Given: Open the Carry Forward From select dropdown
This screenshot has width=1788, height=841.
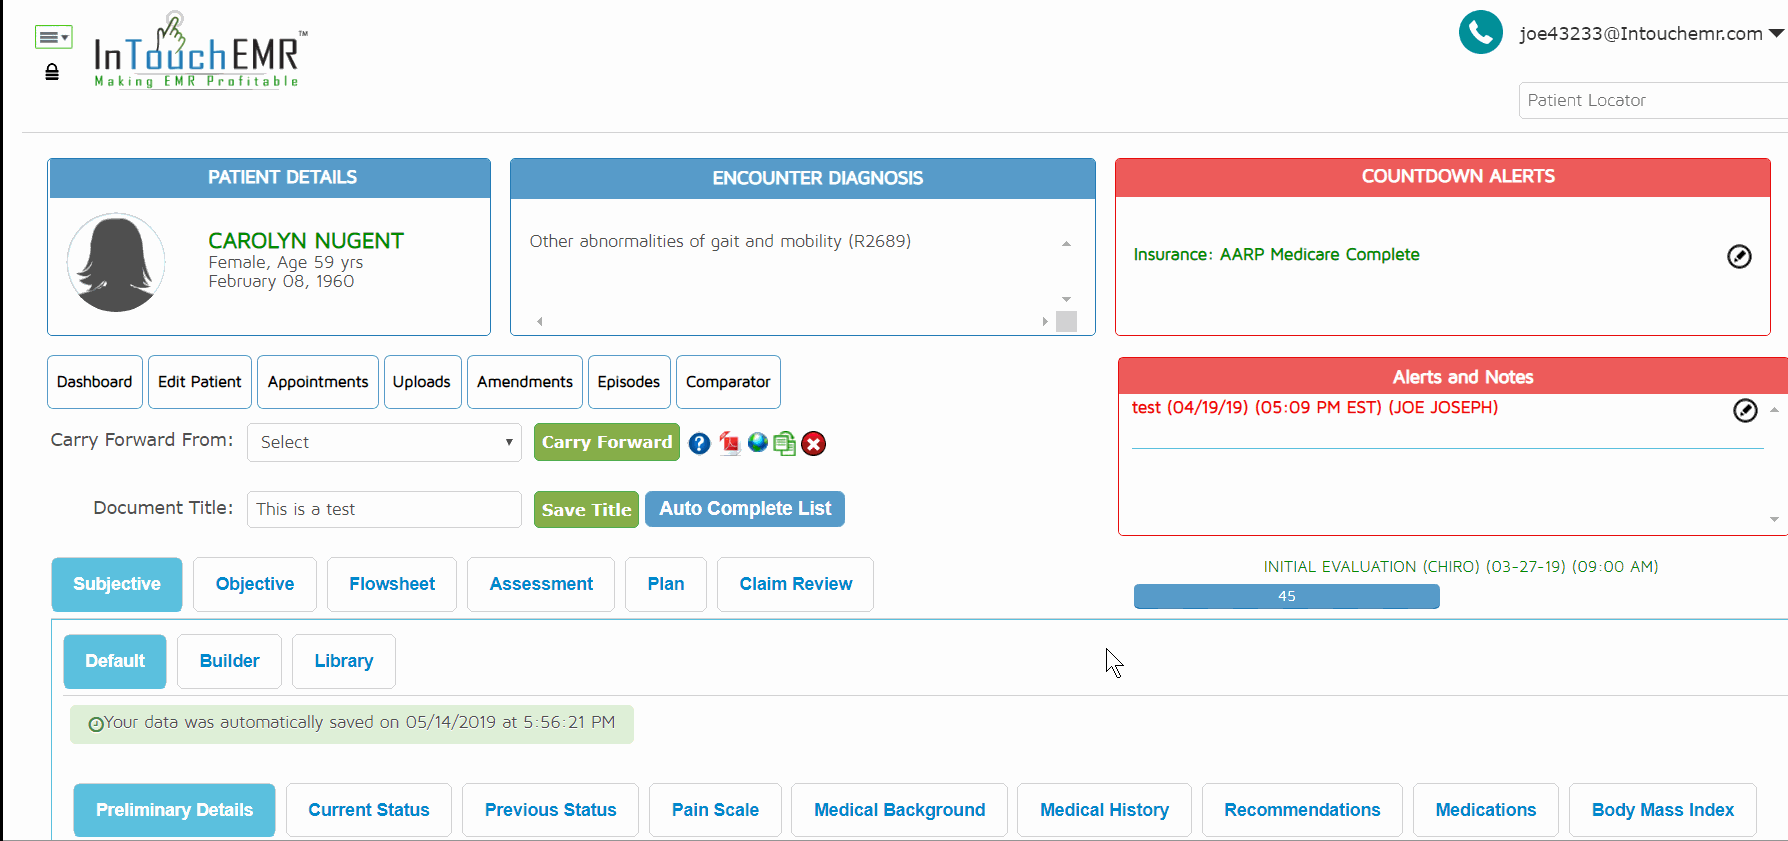Looking at the screenshot, I should [384, 442].
